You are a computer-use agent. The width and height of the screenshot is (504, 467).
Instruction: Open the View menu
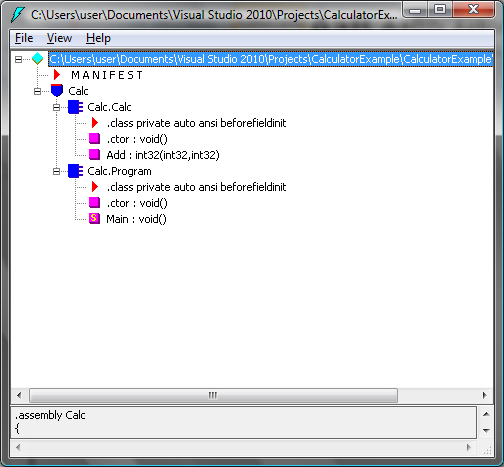[x=59, y=38]
